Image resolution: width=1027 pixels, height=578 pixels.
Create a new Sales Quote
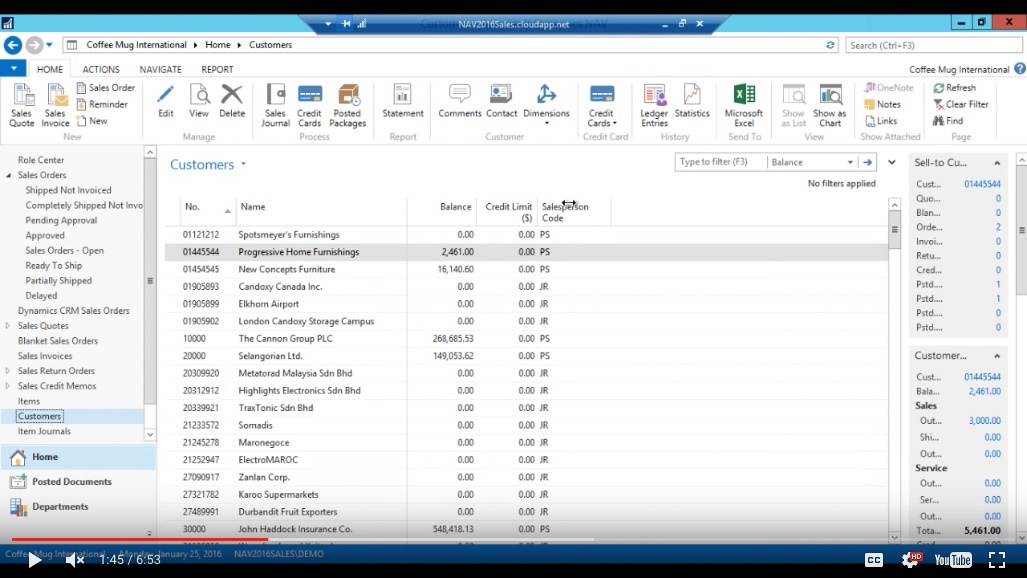[x=21, y=107]
